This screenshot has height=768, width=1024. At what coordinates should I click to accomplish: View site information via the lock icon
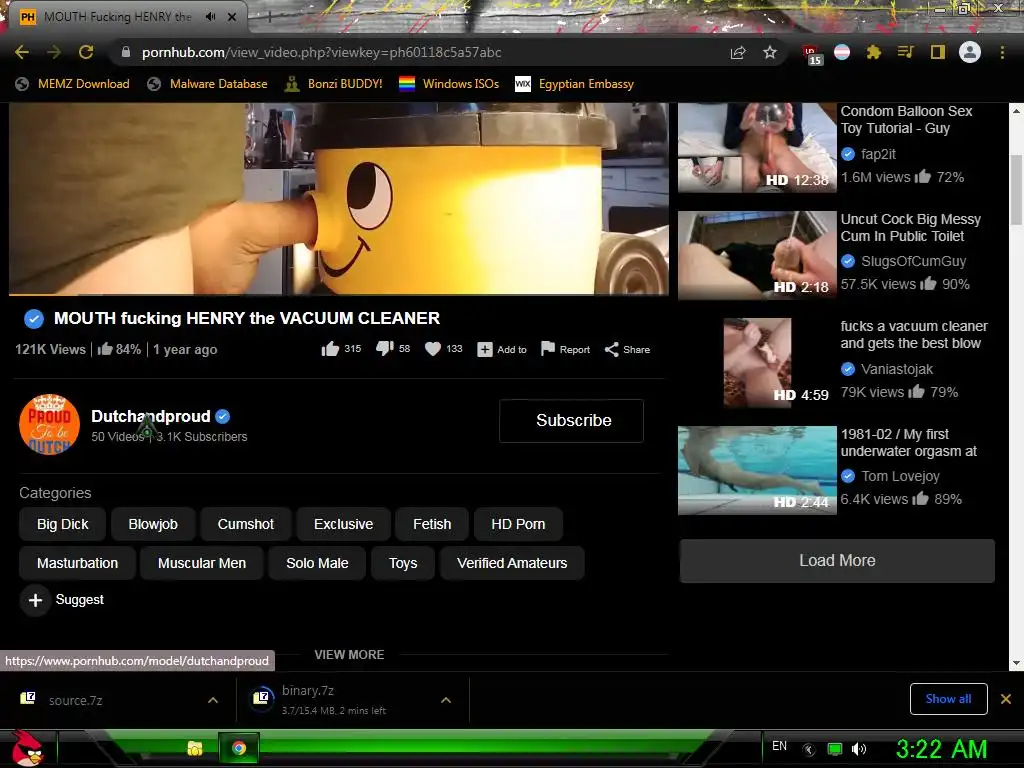pos(126,52)
